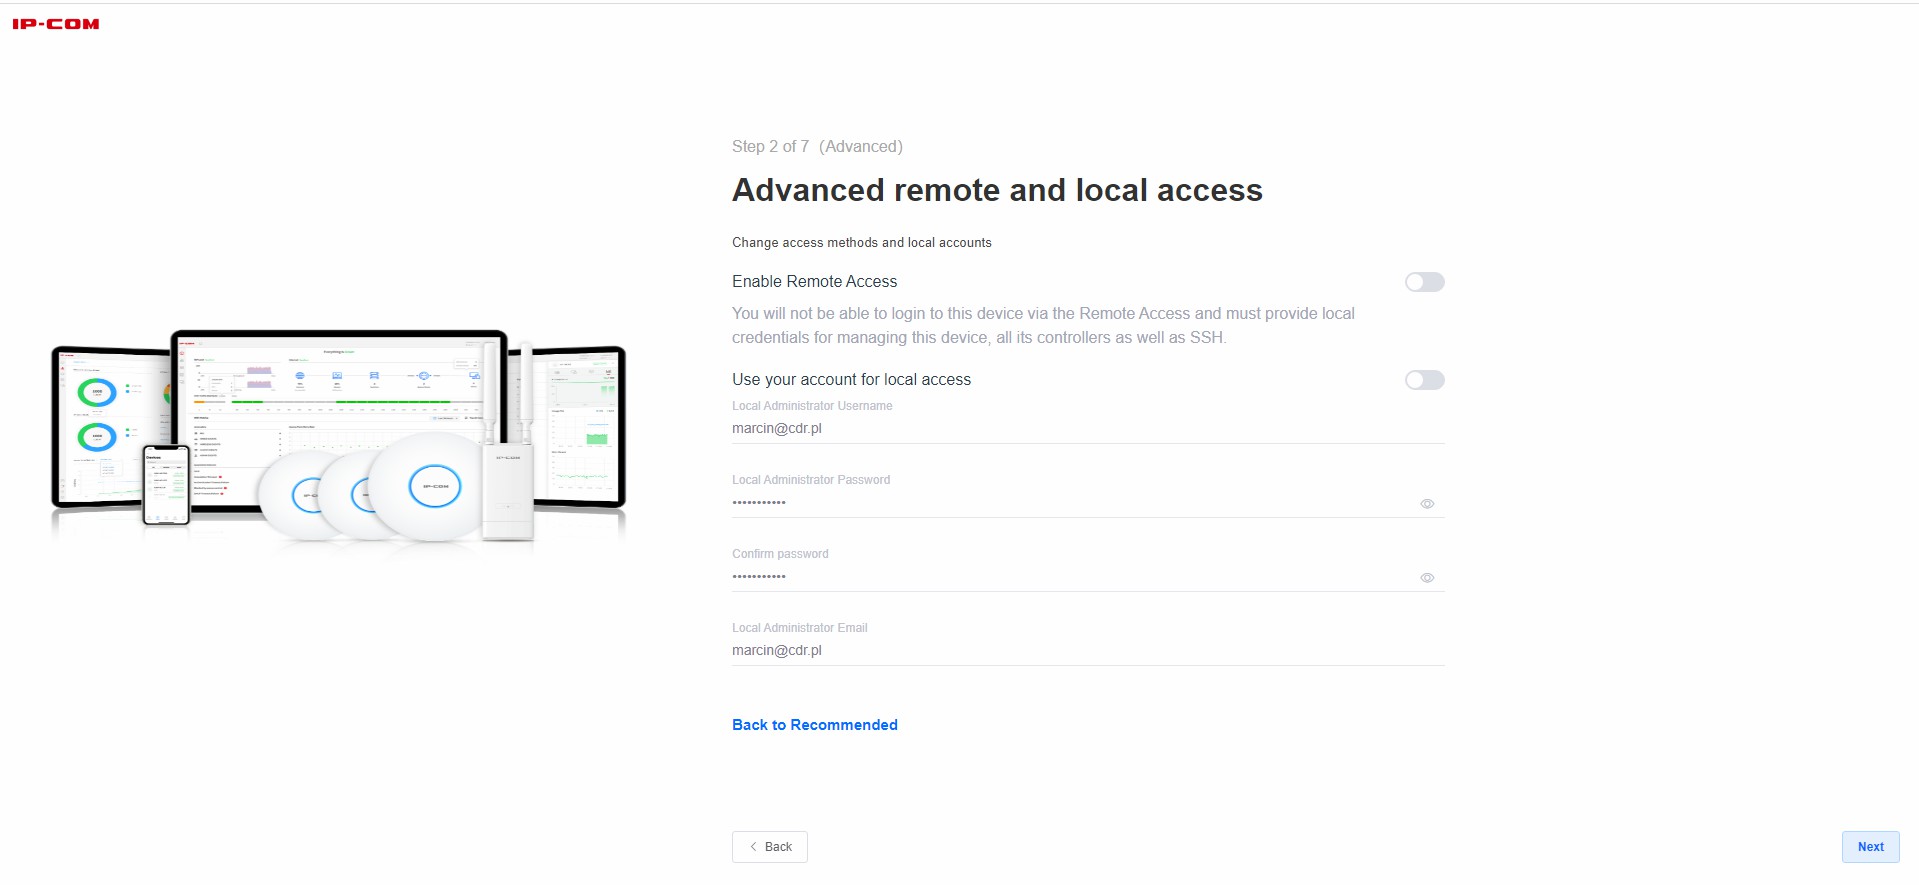Open the Back to Recommended link
Image resolution: width=1919 pixels, height=885 pixels.
click(815, 725)
